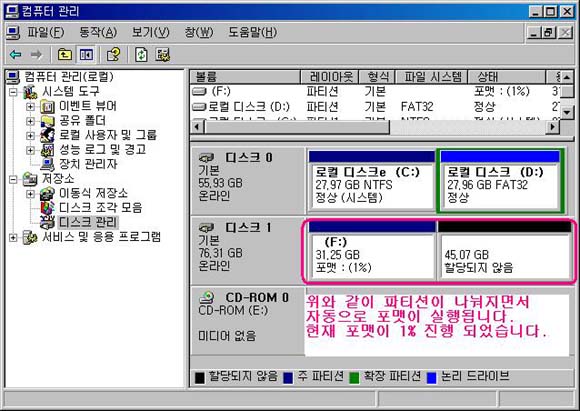Click the CD-ROM 0 drive icon
This screenshot has height=411, width=580.
point(206,297)
